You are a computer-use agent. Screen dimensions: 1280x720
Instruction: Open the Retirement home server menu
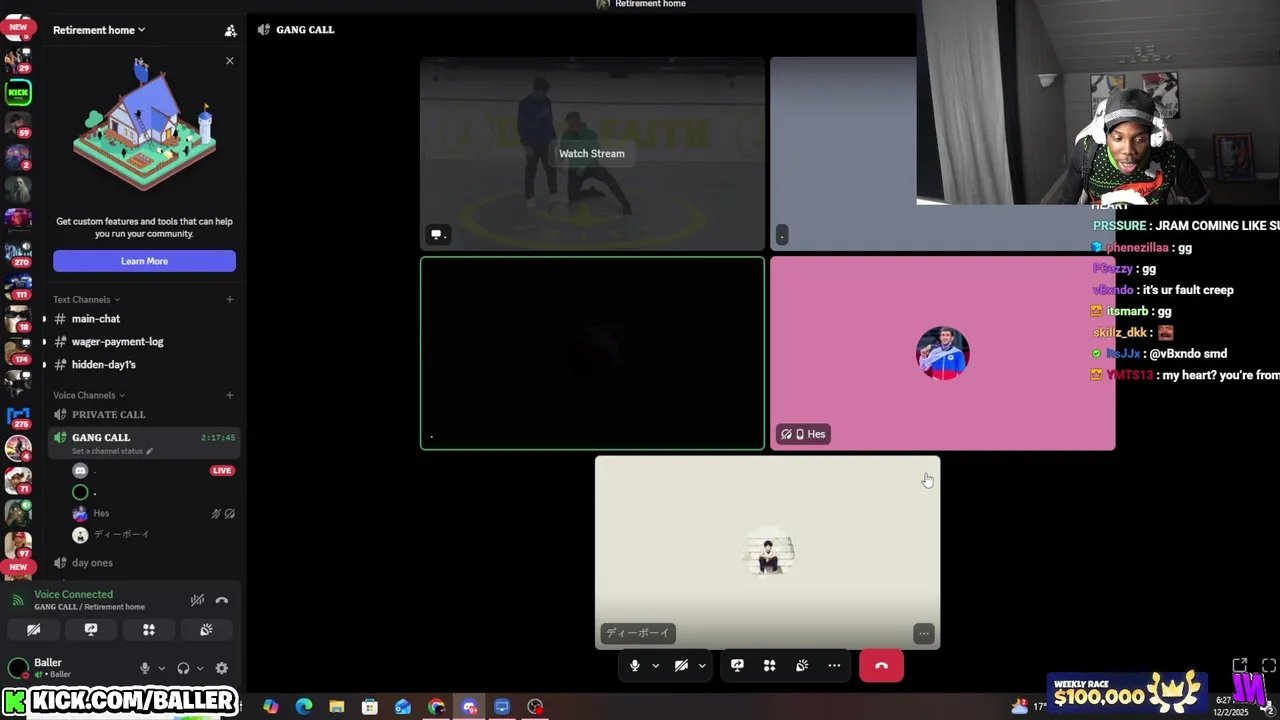tap(99, 30)
